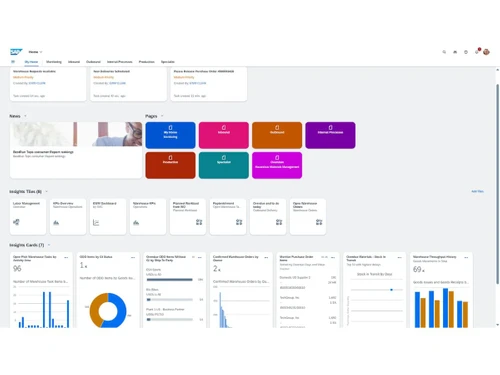The width and height of the screenshot is (500, 375).
Task: Click creator link on Warehouse Requests card
Action: [37, 83]
